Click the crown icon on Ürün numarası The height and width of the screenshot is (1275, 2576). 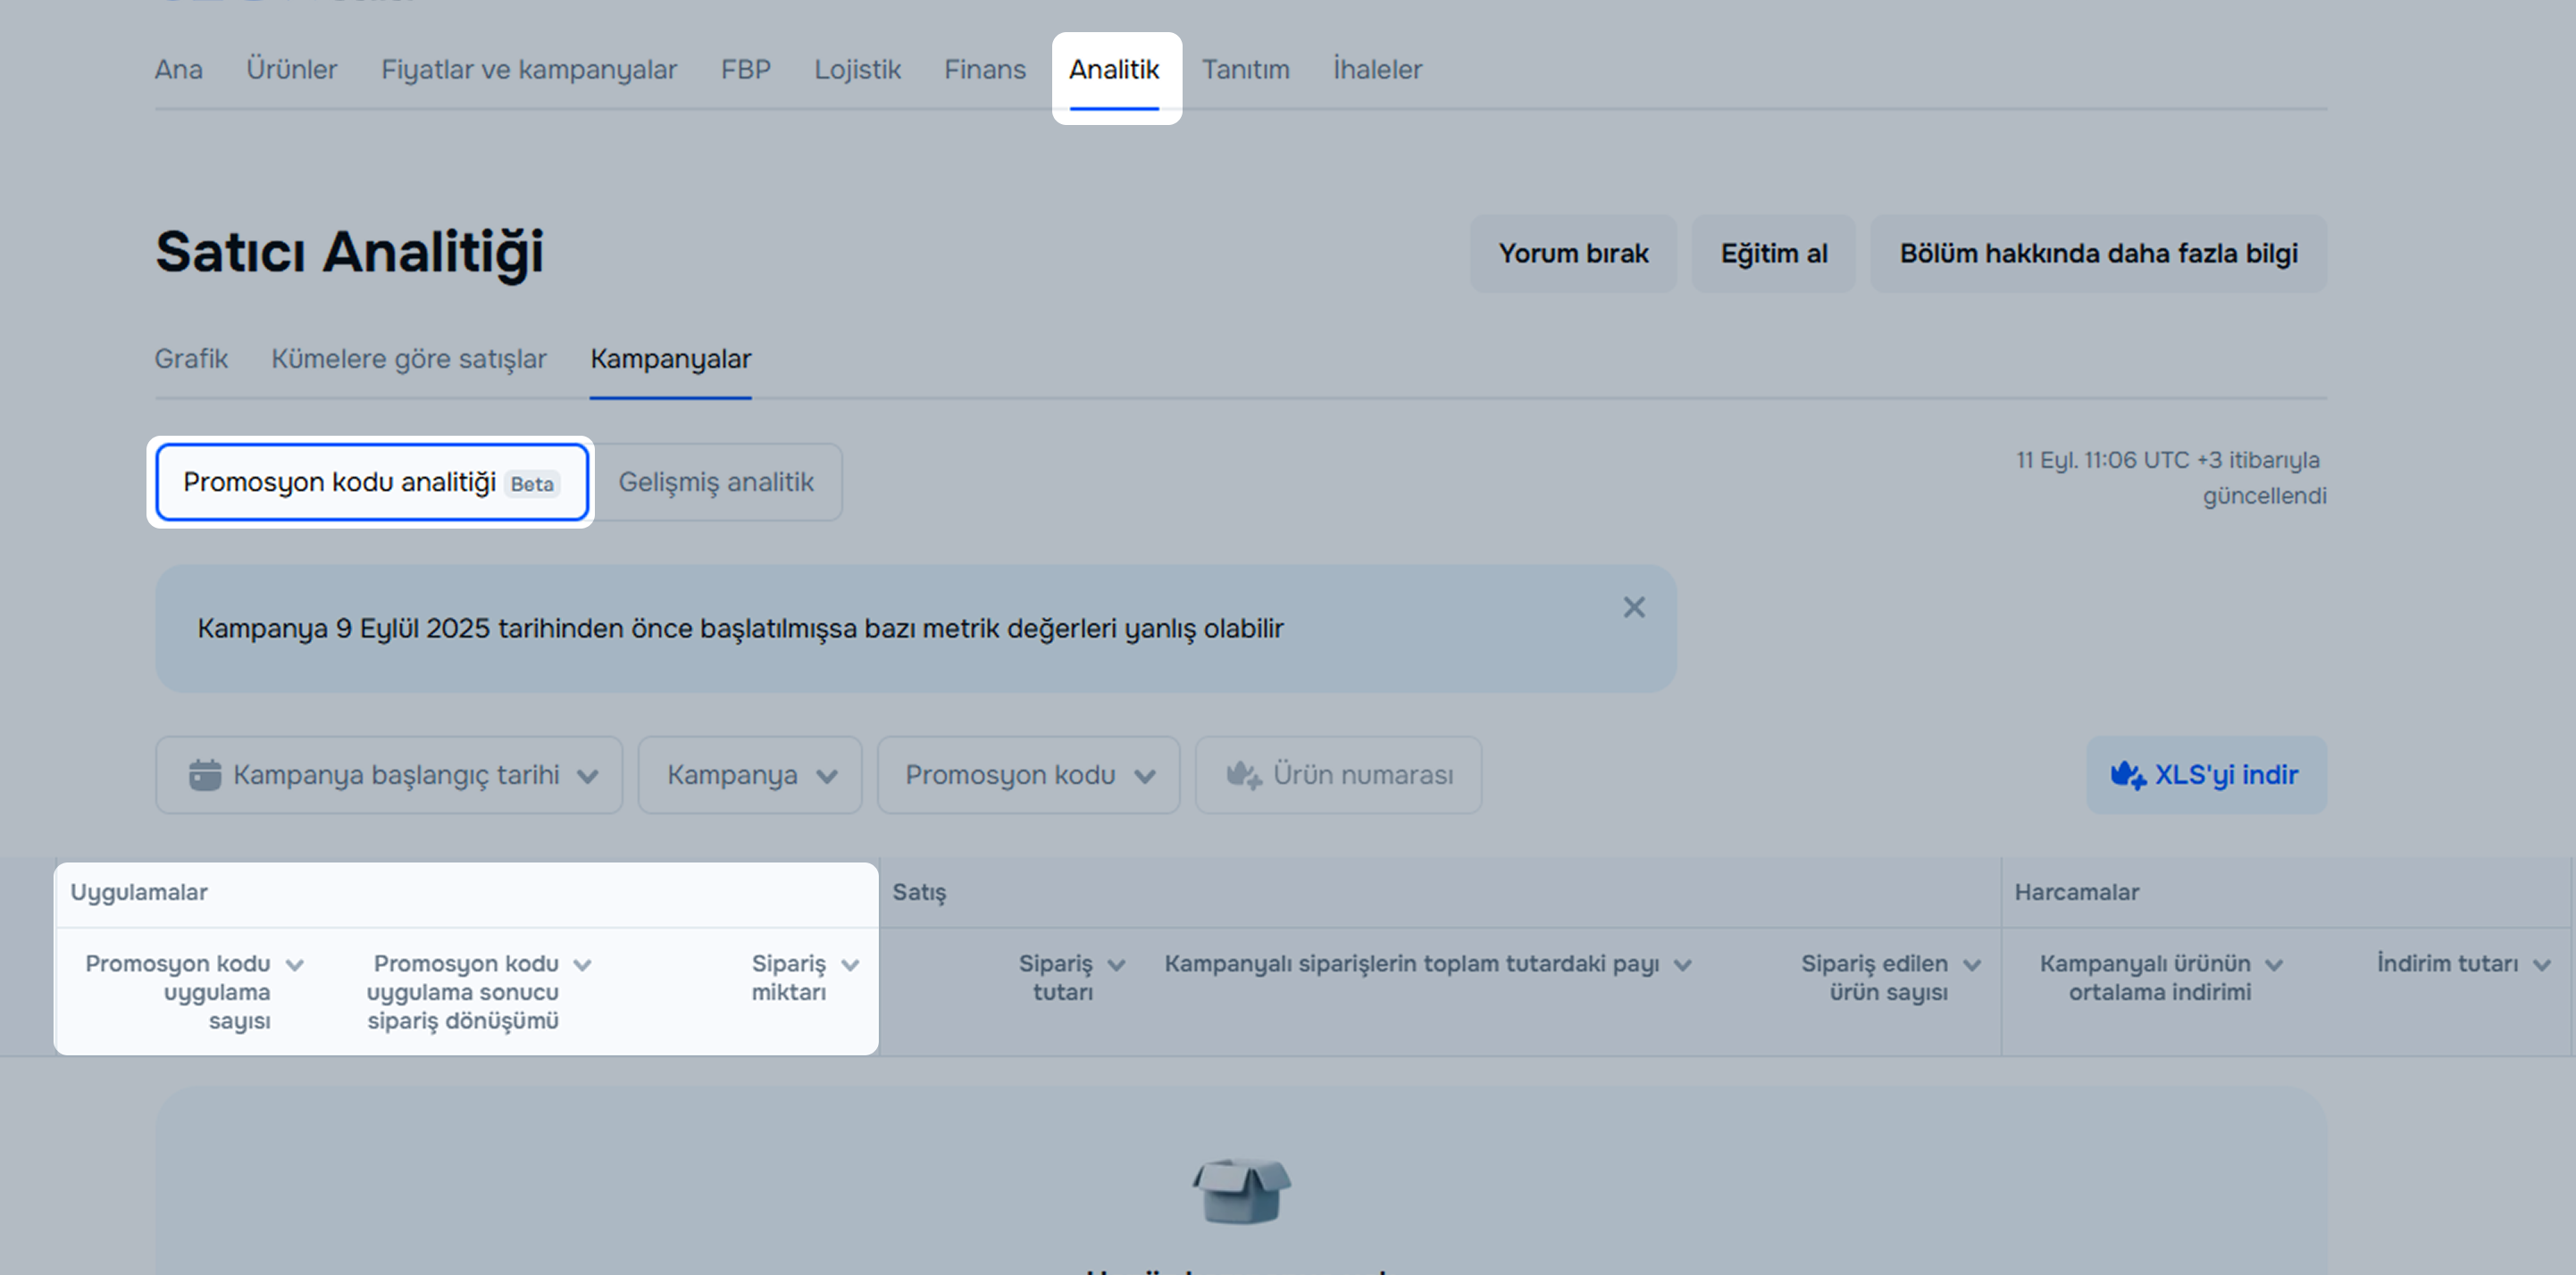(1243, 775)
